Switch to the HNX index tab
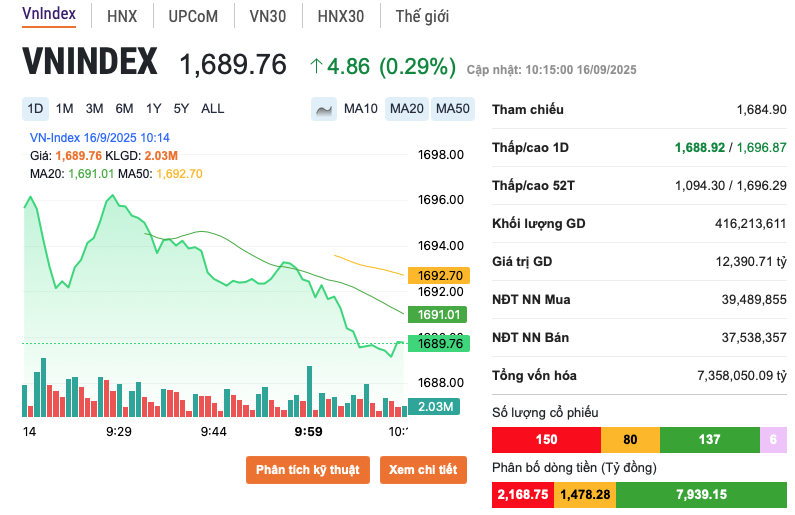Image resolution: width=795 pixels, height=515 pixels. [x=122, y=16]
